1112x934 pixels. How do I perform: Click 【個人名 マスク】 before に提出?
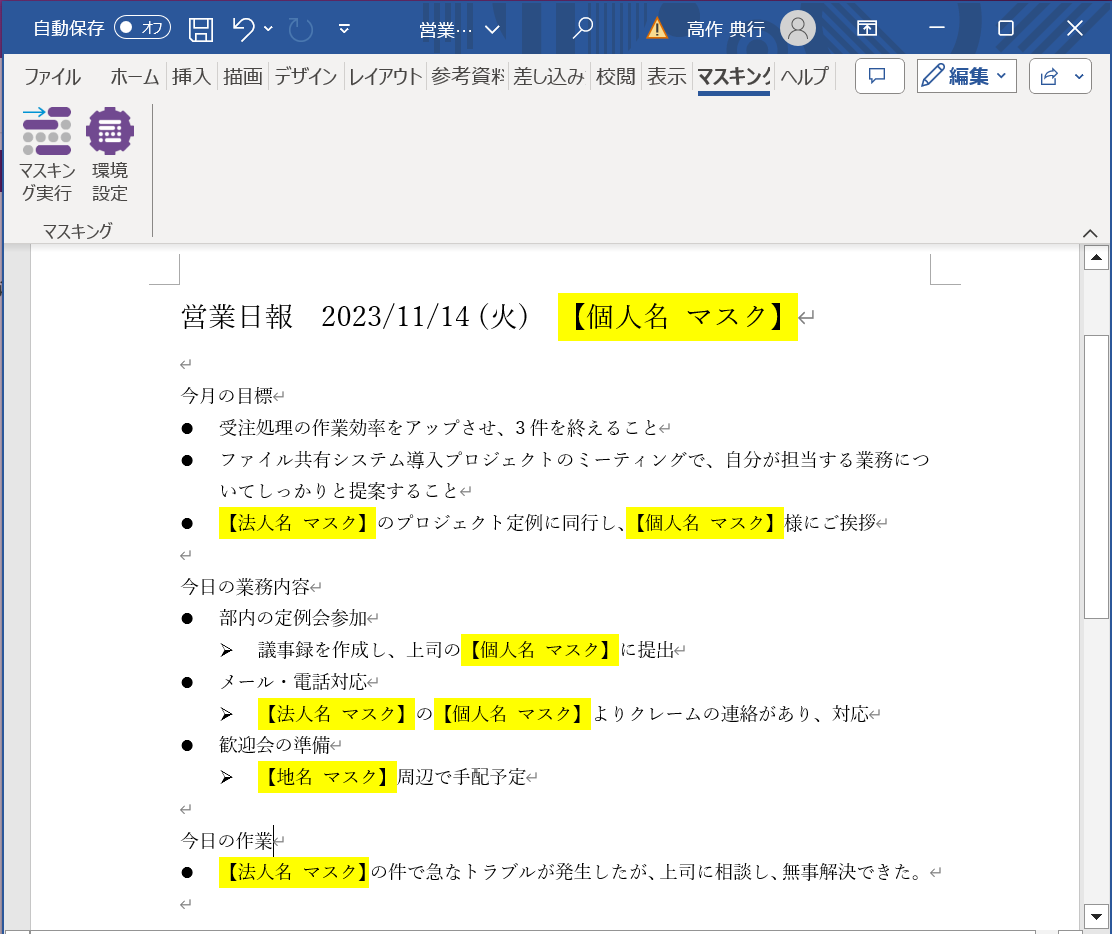coord(540,650)
